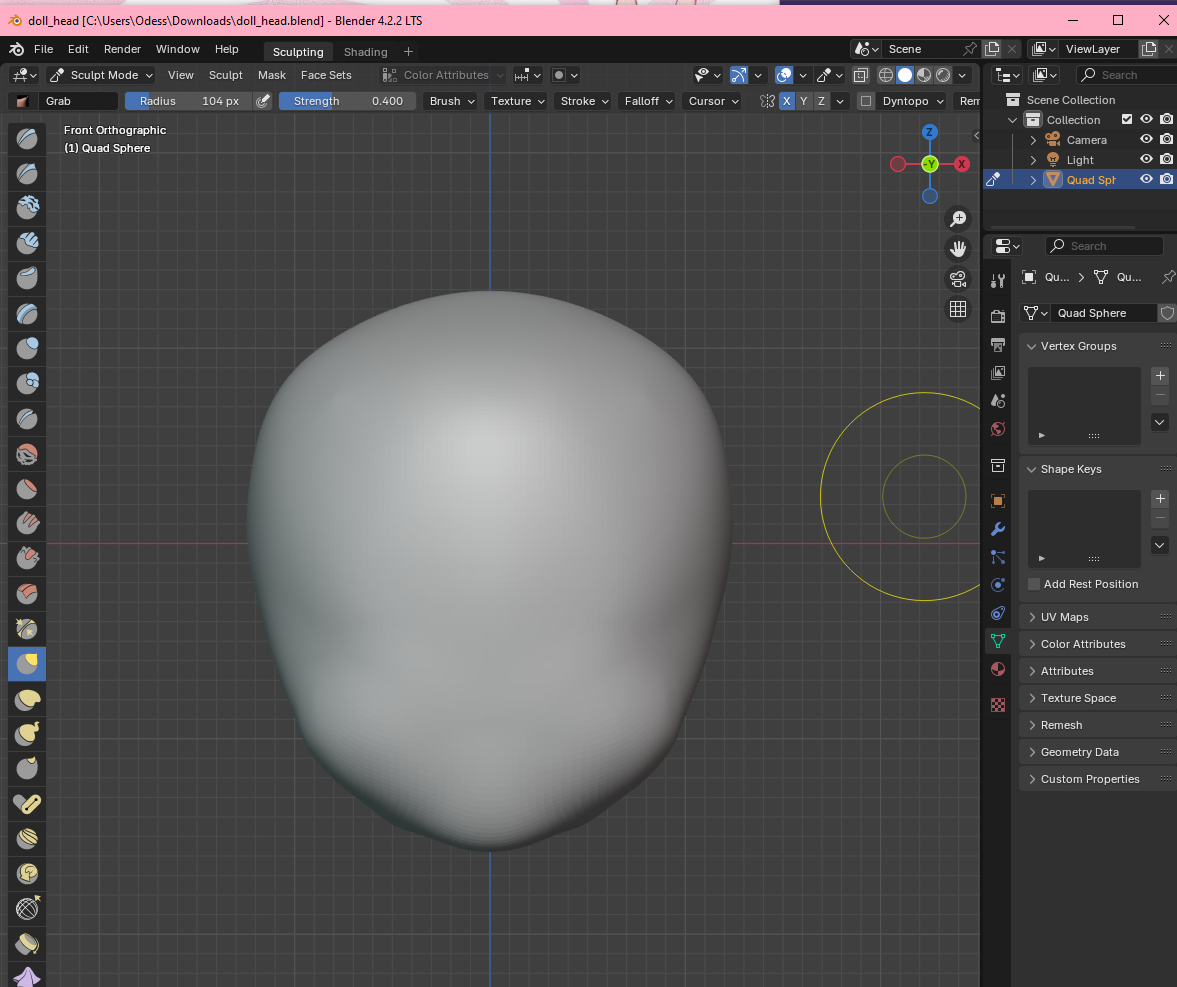Select the pan view hand icon
This screenshot has height=987, width=1177.
click(958, 249)
